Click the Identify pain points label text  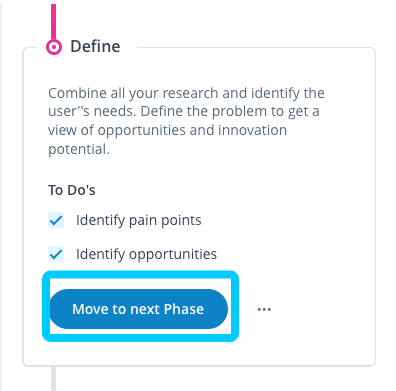(139, 220)
